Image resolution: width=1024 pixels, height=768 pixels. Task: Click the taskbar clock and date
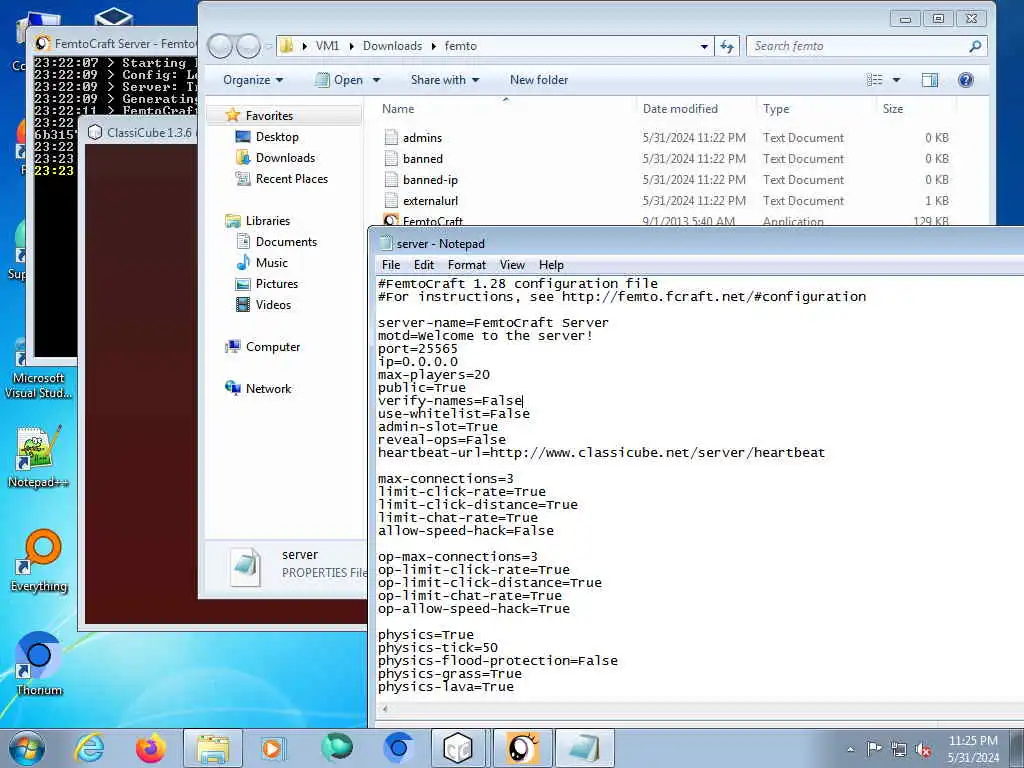(x=973, y=749)
